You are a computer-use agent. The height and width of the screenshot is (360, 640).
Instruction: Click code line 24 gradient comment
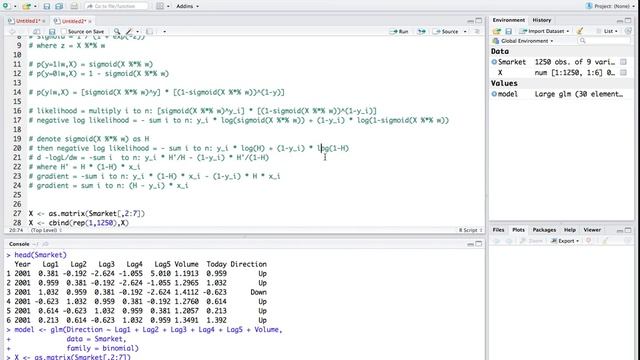coord(109,186)
